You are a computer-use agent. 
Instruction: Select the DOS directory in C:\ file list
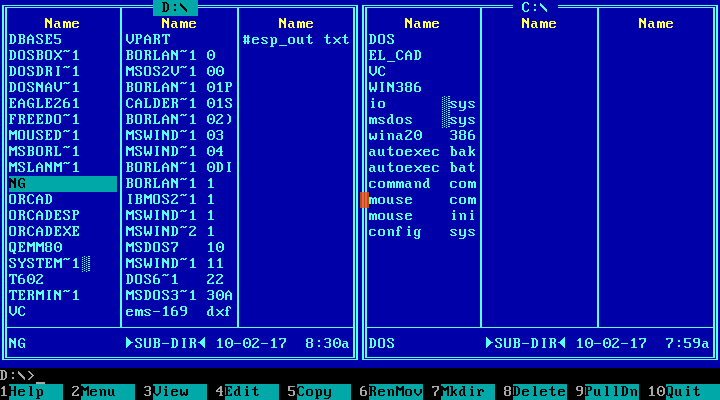382,39
